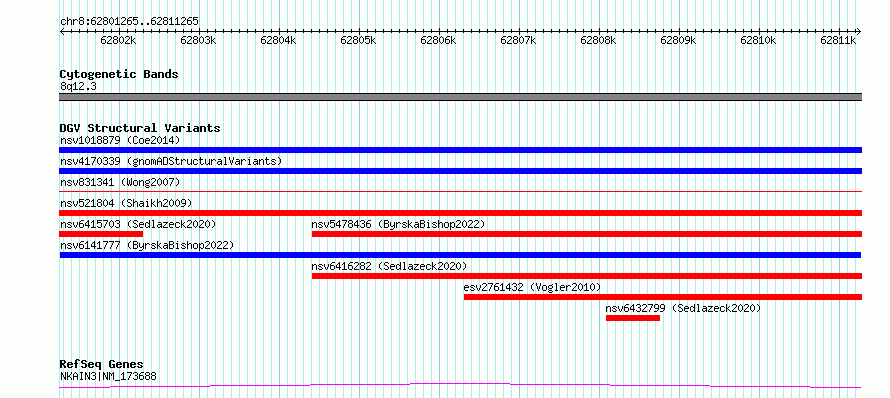The width and height of the screenshot is (890, 398).
Task: Click the magenta NKAIN3 gene line
Action: click(460, 386)
